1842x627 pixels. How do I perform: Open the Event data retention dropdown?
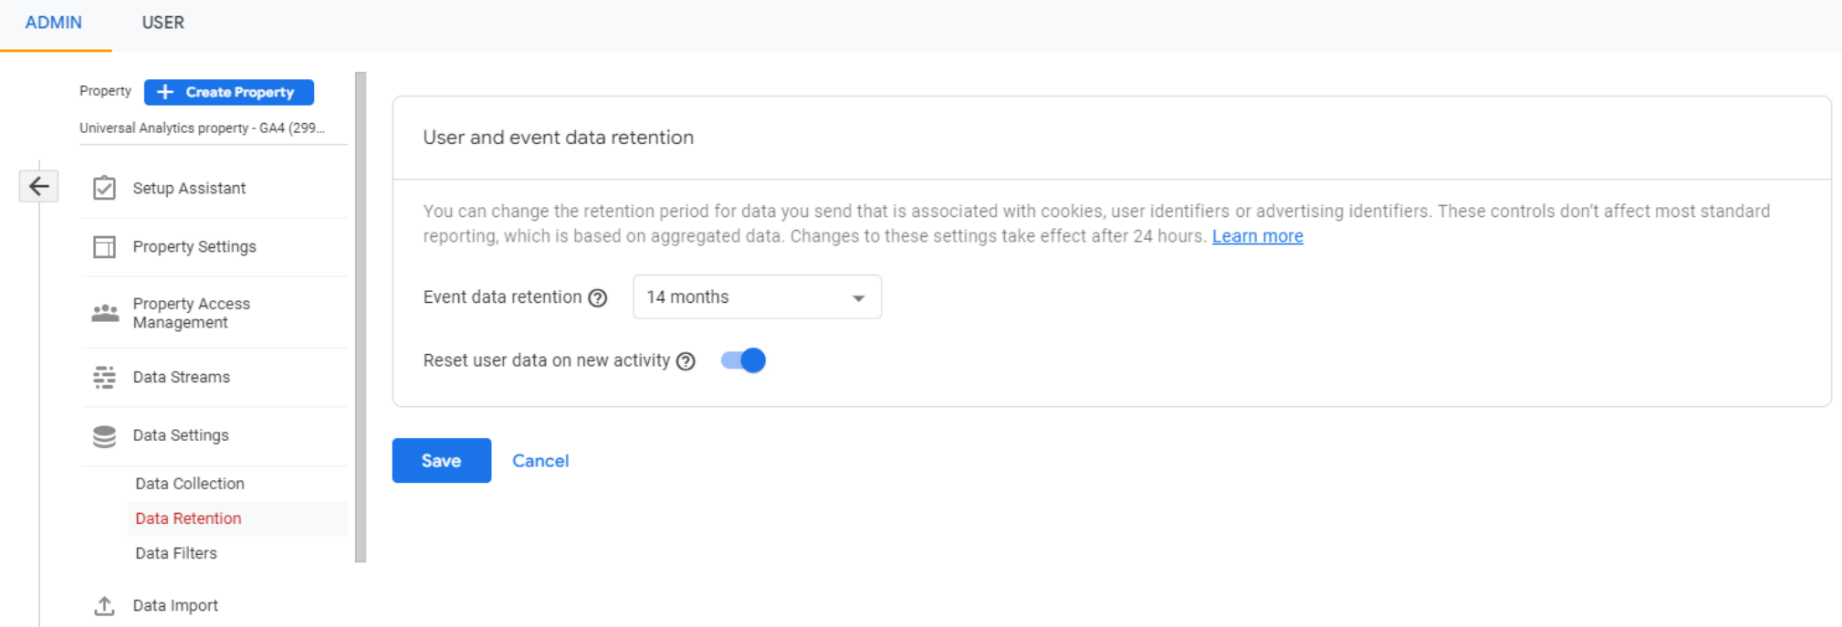[x=757, y=297]
